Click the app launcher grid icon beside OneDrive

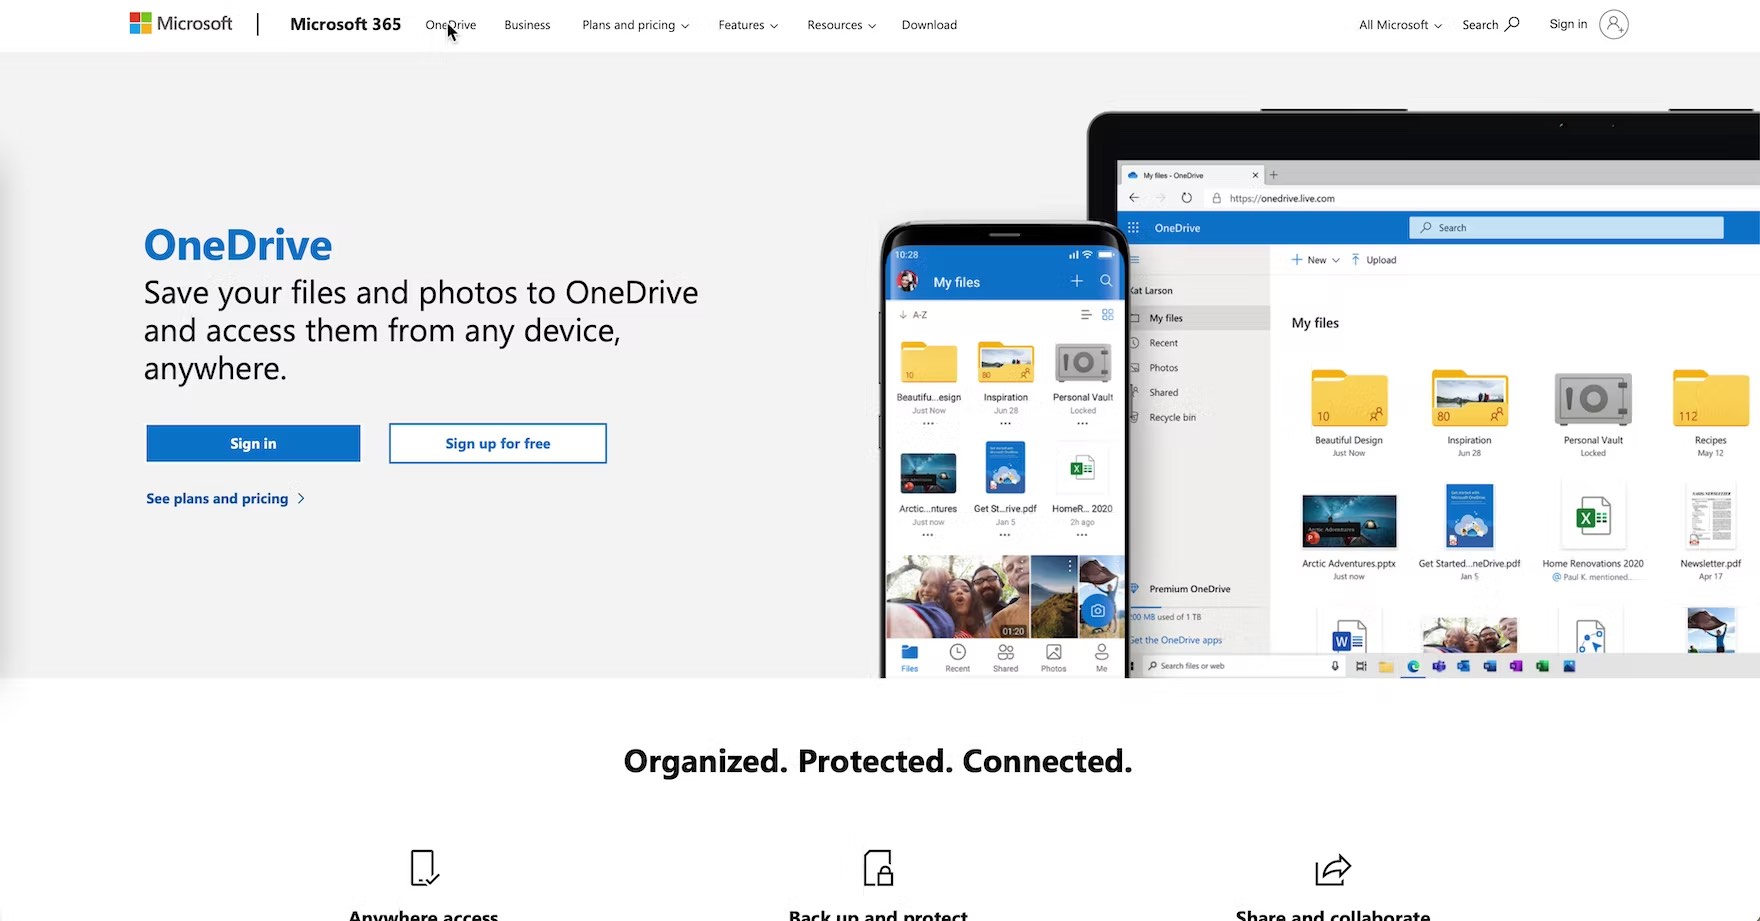(1133, 228)
